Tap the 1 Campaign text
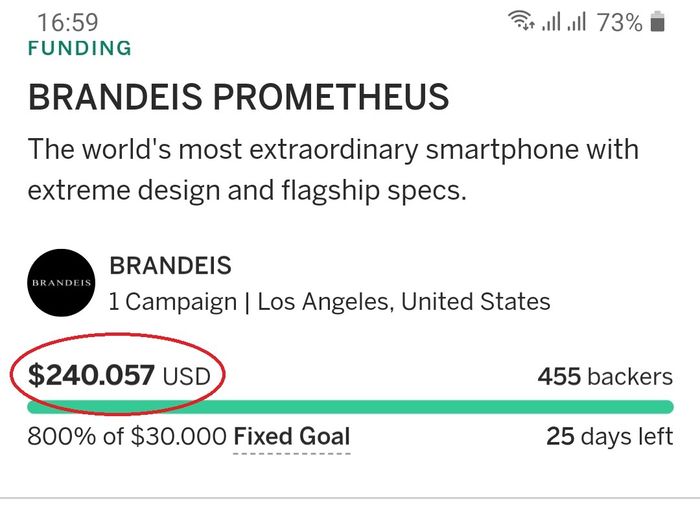This screenshot has height=516, width=700. click(172, 301)
